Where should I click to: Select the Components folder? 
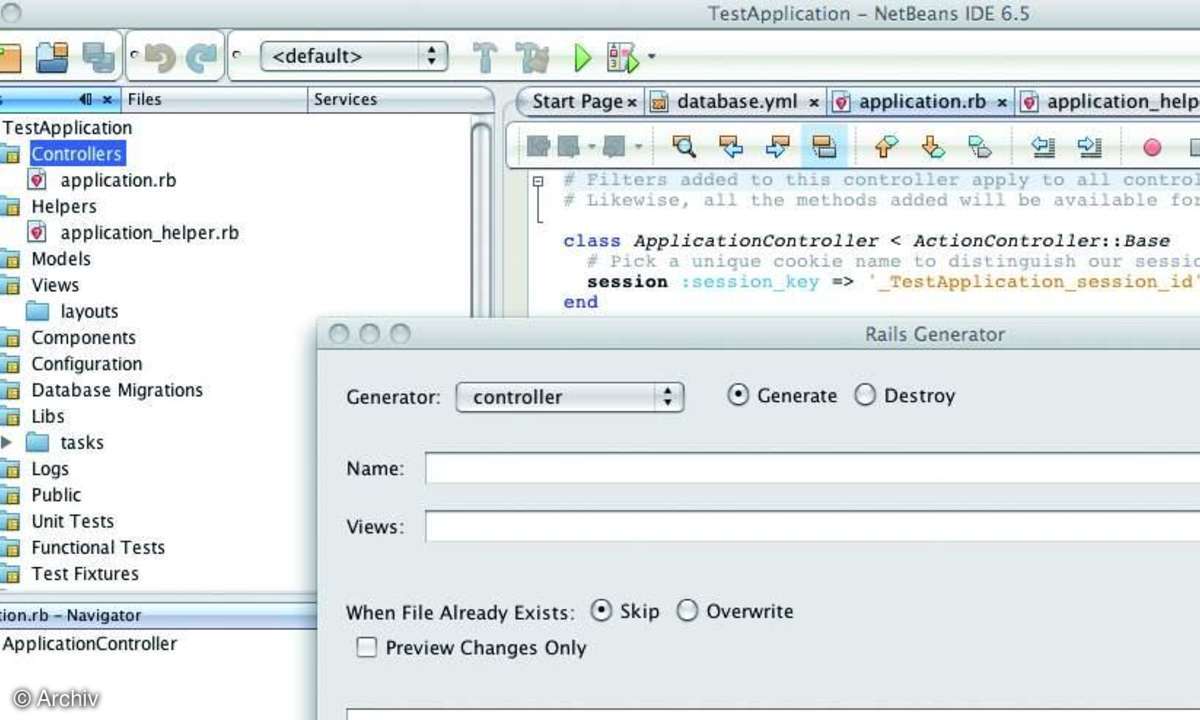pyautogui.click(x=83, y=338)
